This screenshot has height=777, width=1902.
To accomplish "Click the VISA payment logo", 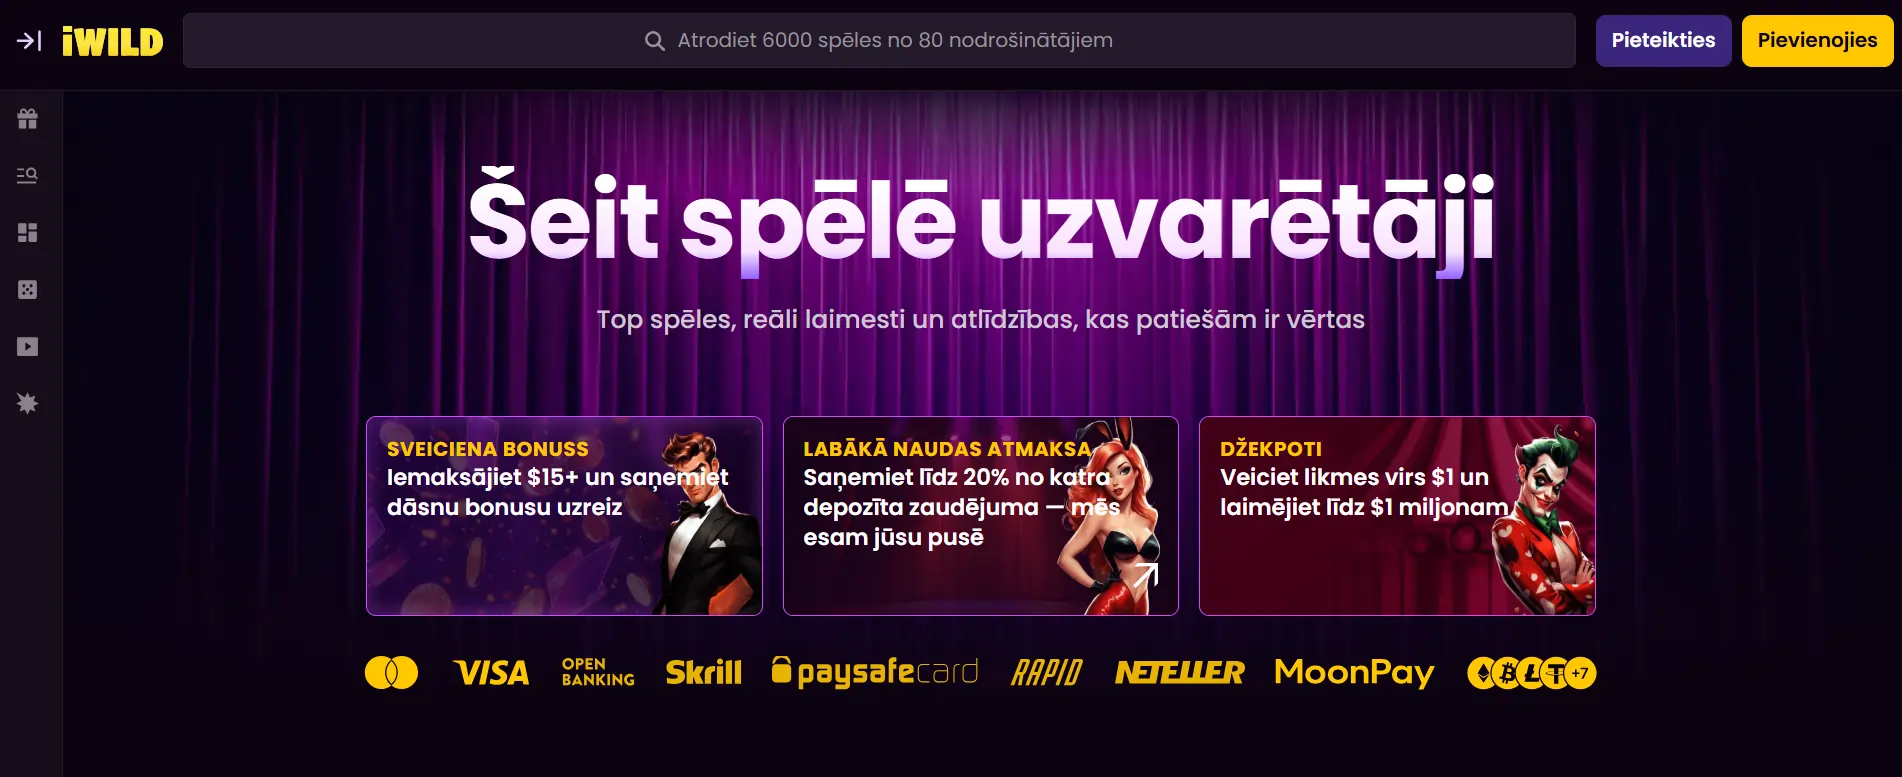I will (x=491, y=673).
